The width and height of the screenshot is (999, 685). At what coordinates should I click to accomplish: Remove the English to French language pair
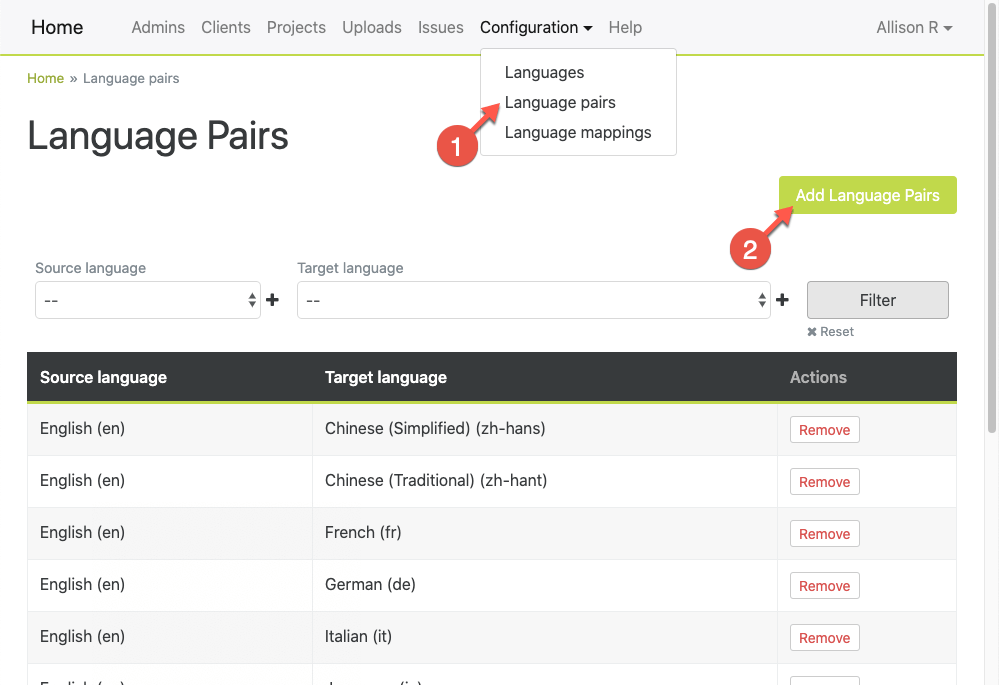824,533
